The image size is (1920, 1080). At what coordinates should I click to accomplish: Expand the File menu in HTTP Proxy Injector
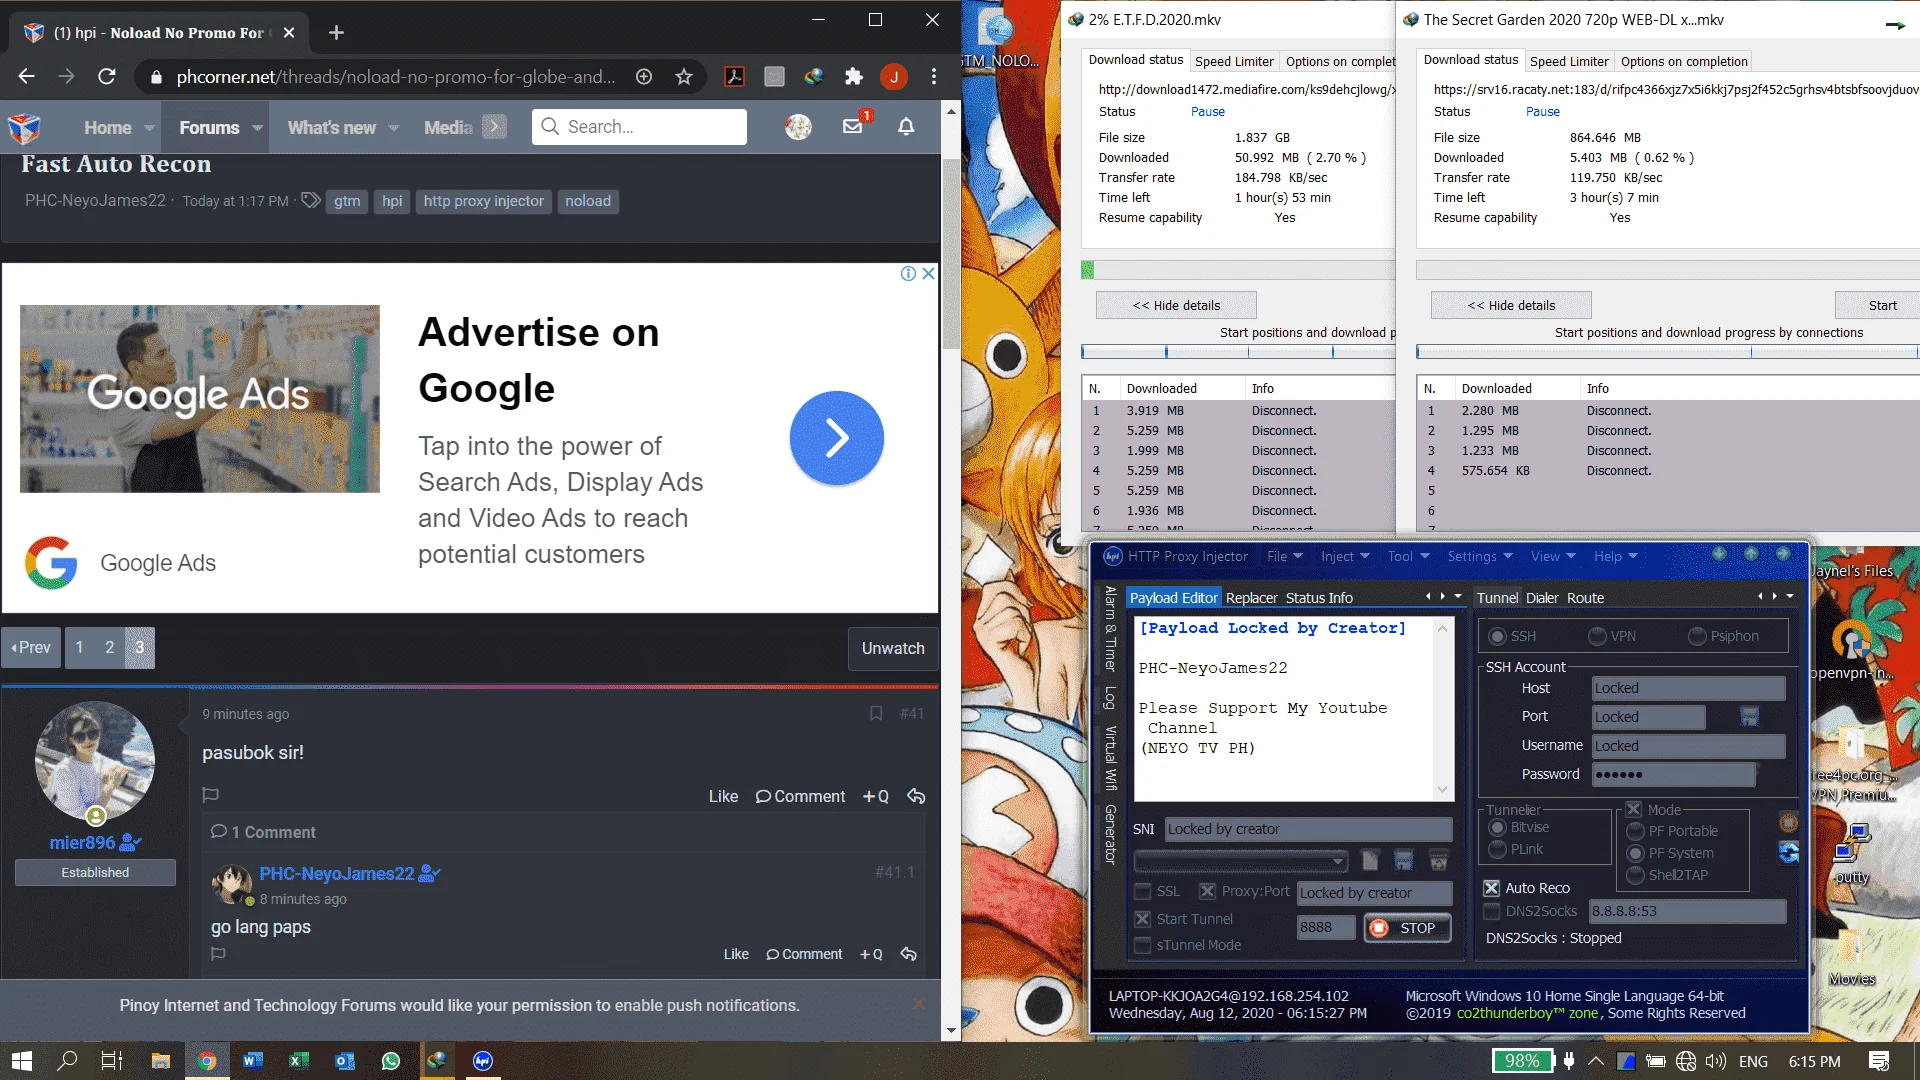(1285, 556)
